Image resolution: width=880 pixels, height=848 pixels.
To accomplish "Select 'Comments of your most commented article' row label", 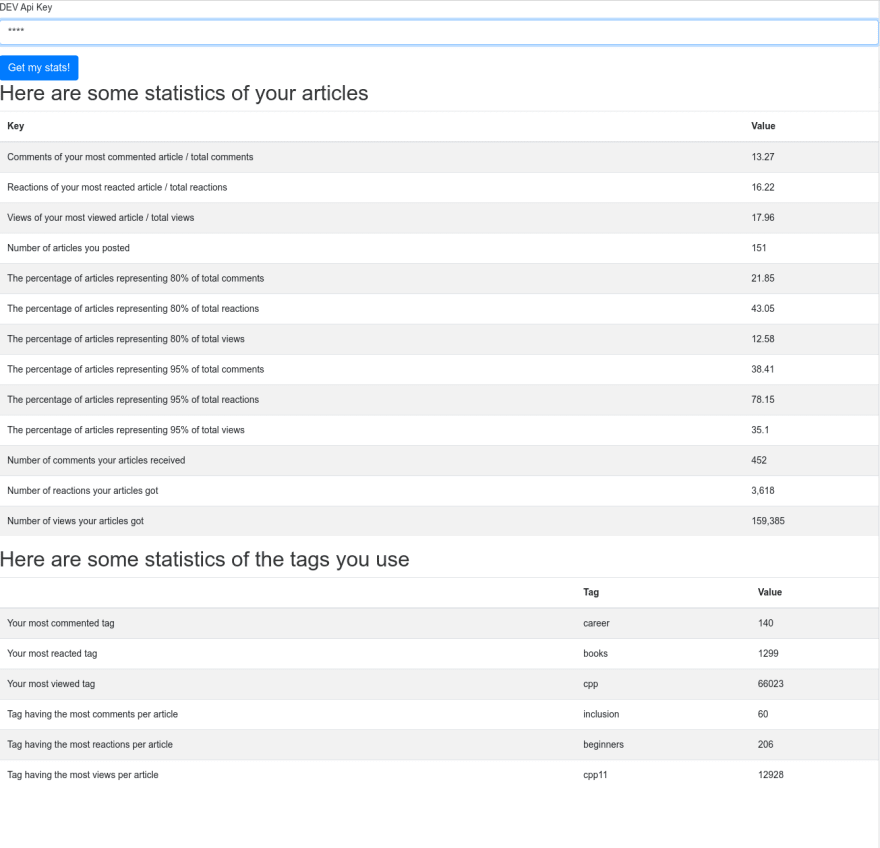I will click(x=130, y=157).
